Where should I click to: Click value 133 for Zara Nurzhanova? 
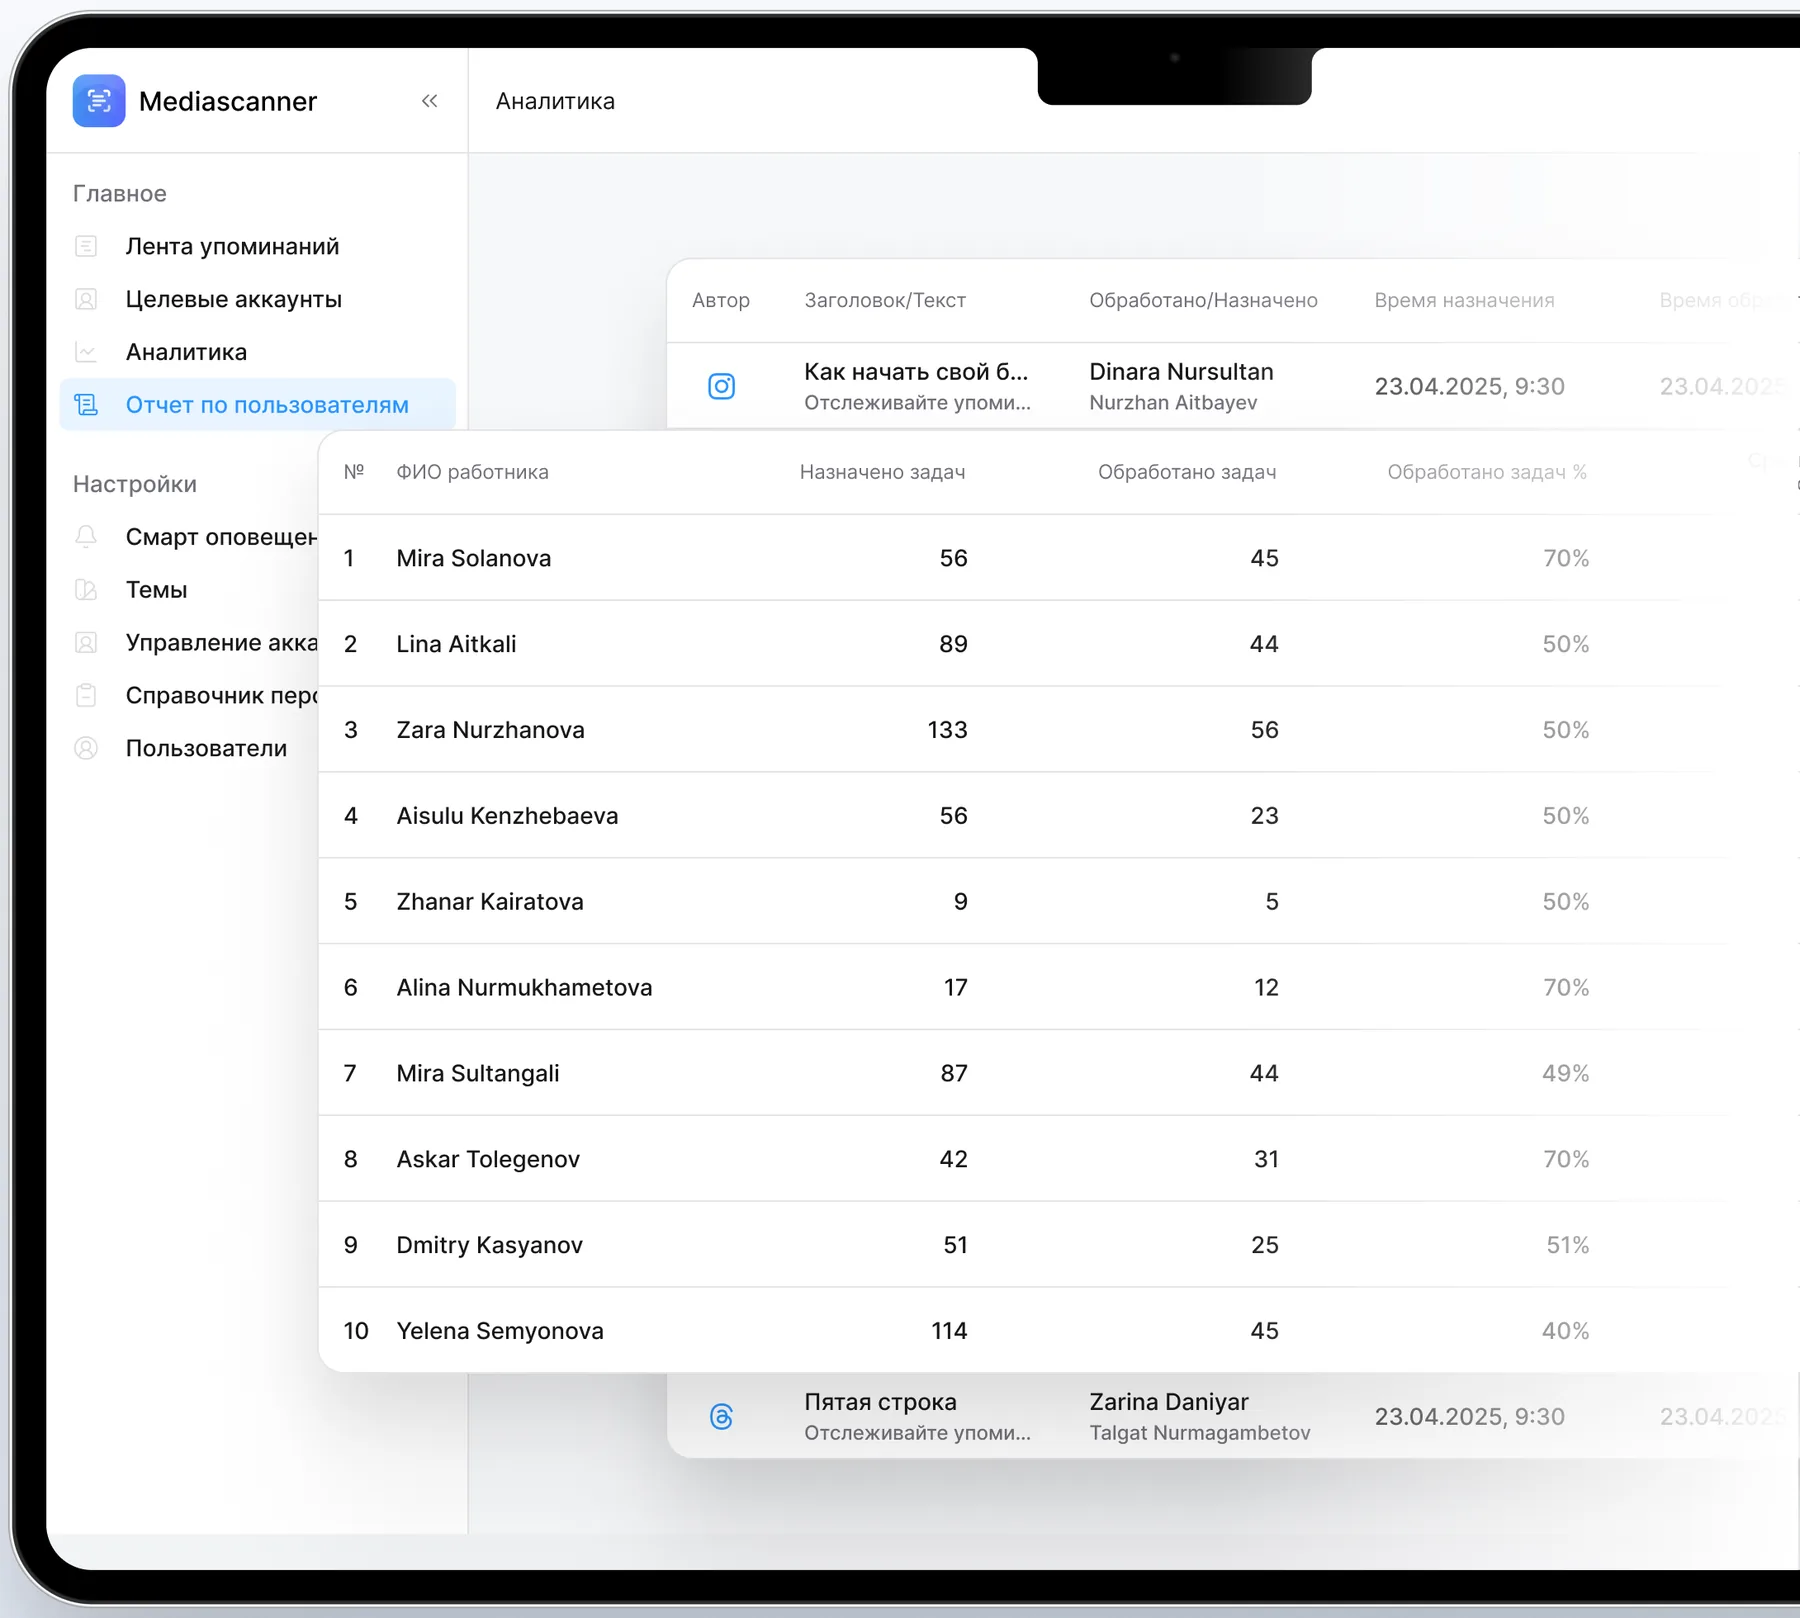coord(948,730)
